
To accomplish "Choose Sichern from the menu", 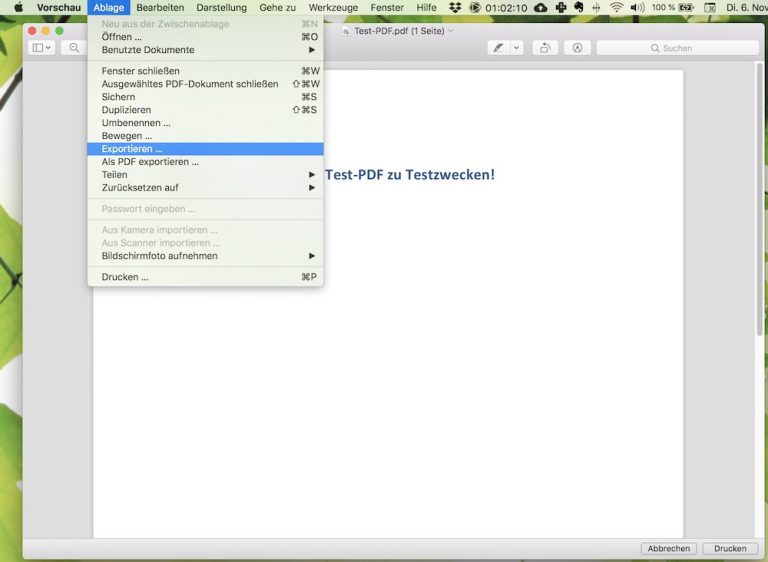I will 205,97.
